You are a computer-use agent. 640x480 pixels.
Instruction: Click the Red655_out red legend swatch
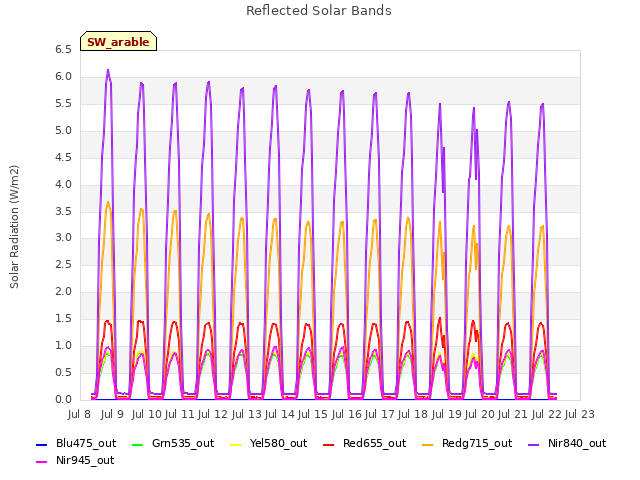(329, 444)
